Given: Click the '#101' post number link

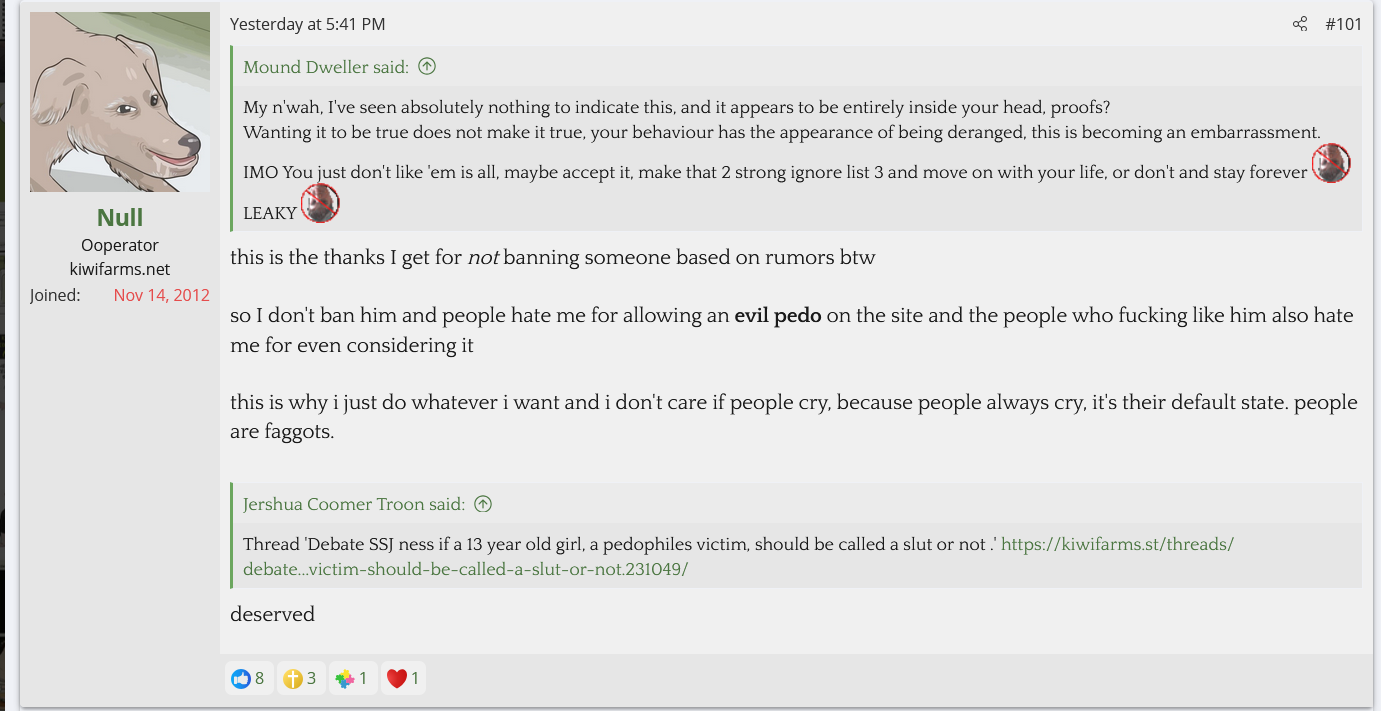Looking at the screenshot, I should [1343, 24].
